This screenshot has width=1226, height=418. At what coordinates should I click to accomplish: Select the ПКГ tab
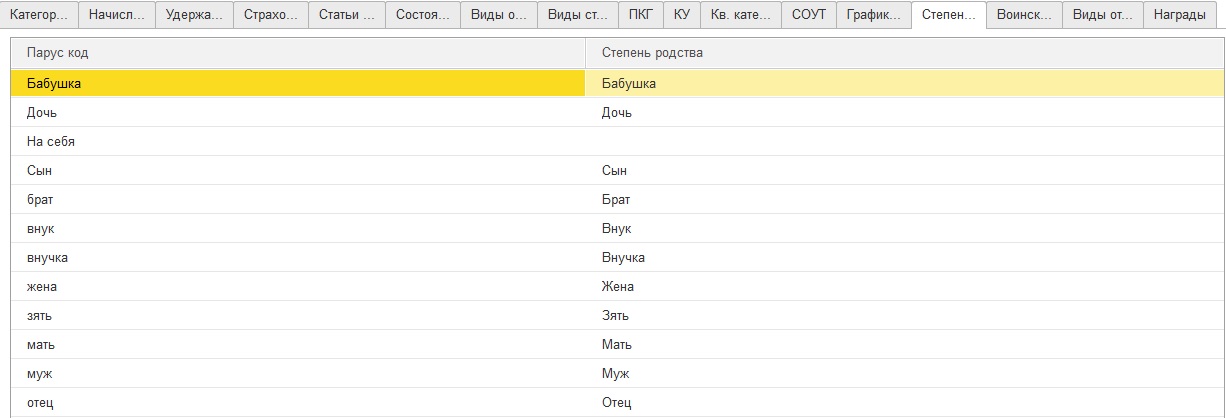coord(638,15)
